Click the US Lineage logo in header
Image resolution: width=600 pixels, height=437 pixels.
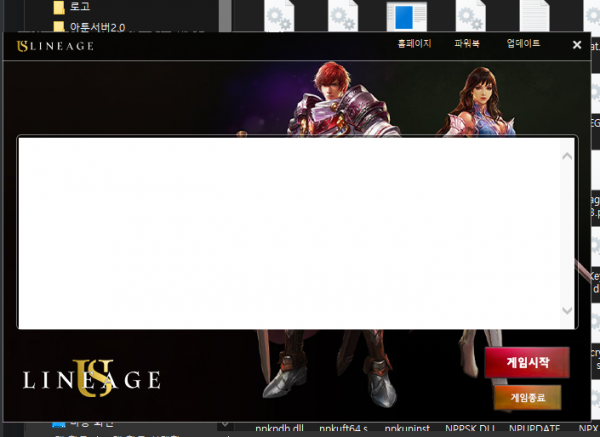pyautogui.click(x=55, y=46)
